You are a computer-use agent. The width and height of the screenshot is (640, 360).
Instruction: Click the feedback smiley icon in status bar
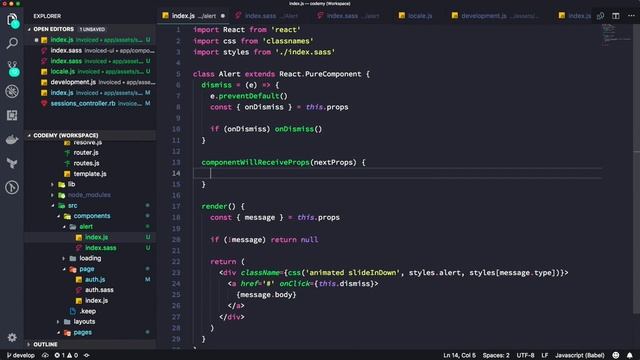(x=616, y=355)
